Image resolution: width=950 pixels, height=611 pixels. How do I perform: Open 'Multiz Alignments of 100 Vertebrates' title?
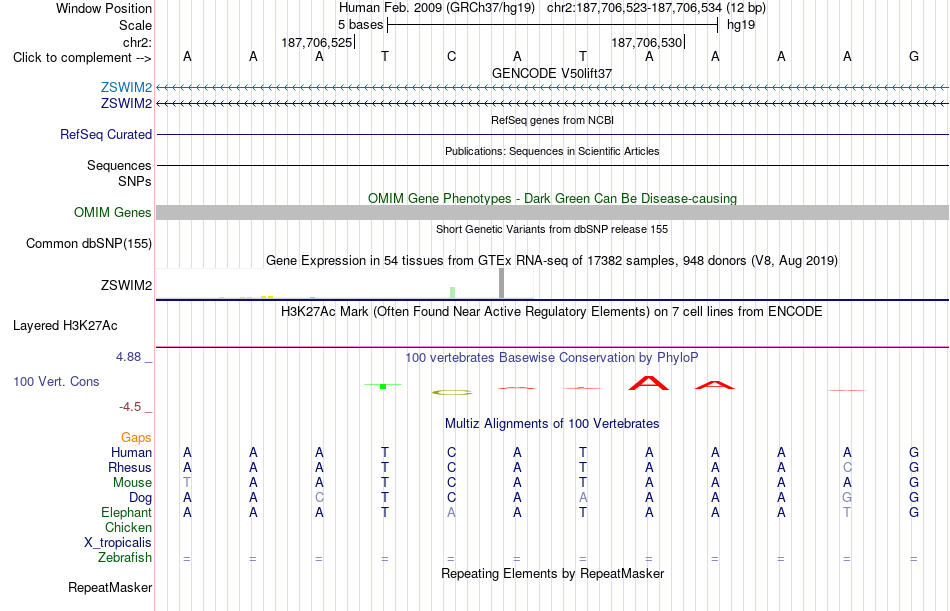point(552,424)
